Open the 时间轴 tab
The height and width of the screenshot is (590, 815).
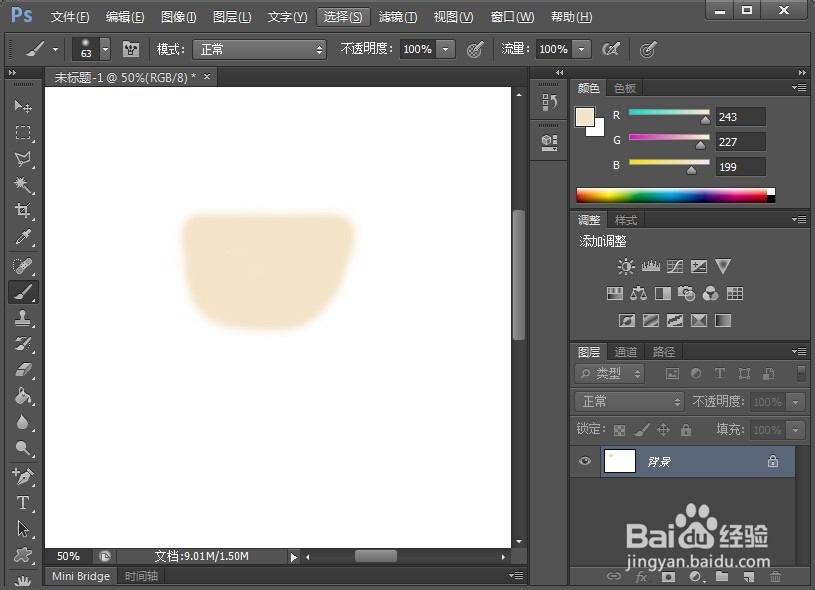(141, 576)
